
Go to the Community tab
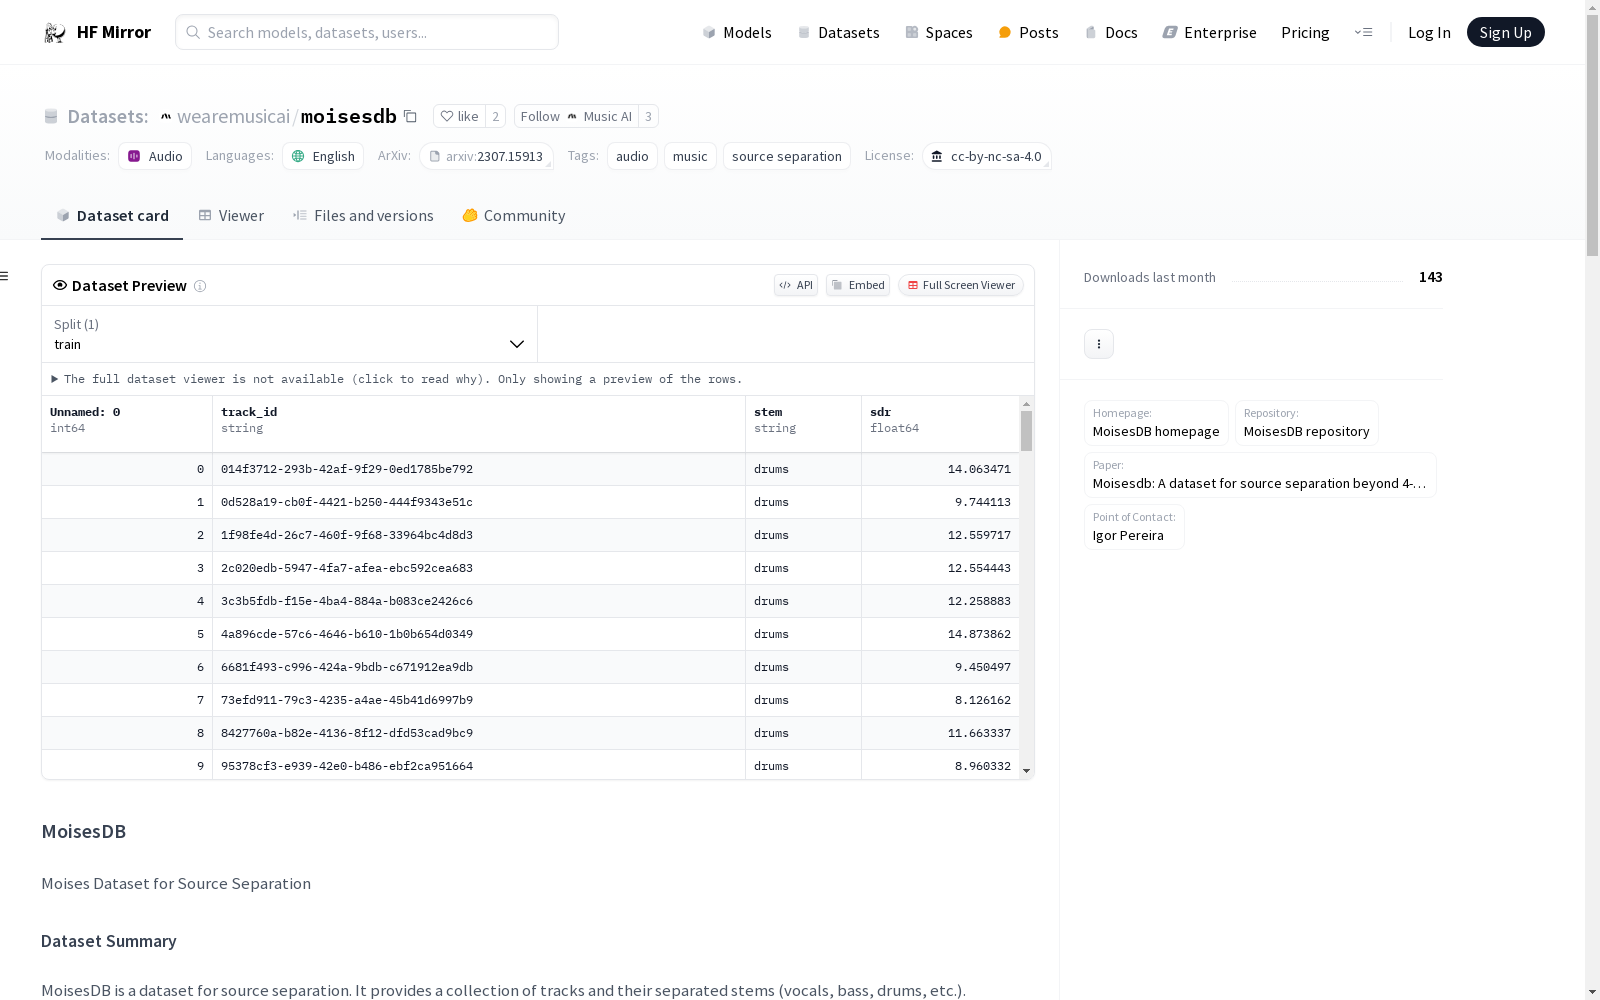514,215
